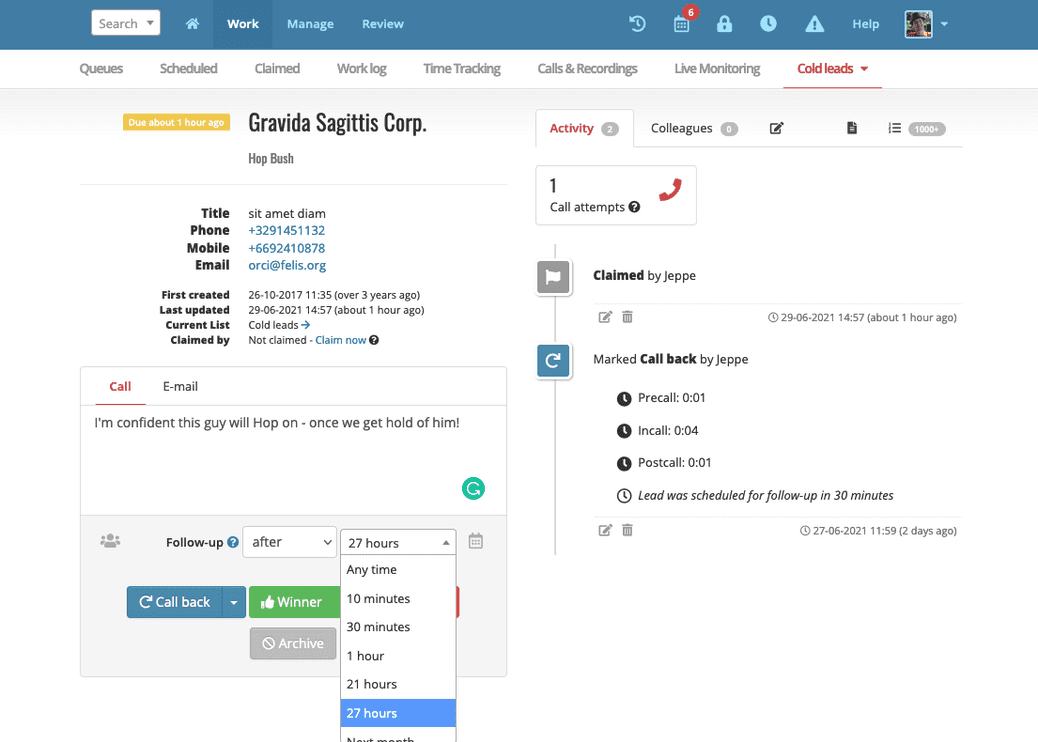Click the Call back refresh timeline icon
Screen dimensions: 1038x742
(x=553, y=361)
